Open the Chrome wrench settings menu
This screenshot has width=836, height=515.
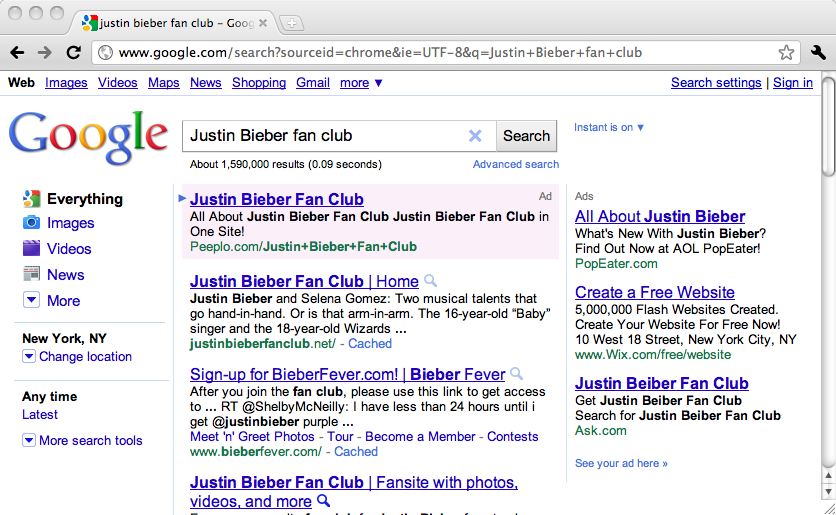pos(818,52)
